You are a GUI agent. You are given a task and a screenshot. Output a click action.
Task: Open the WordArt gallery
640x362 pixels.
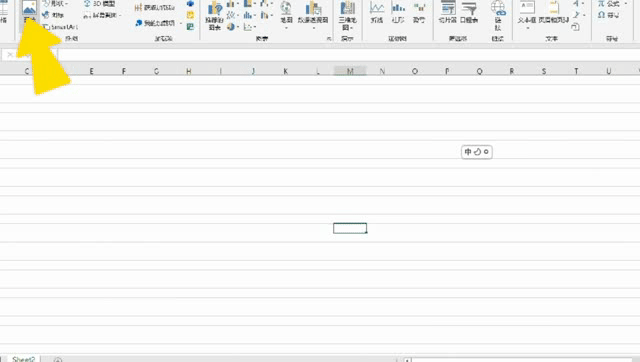[x=578, y=4]
